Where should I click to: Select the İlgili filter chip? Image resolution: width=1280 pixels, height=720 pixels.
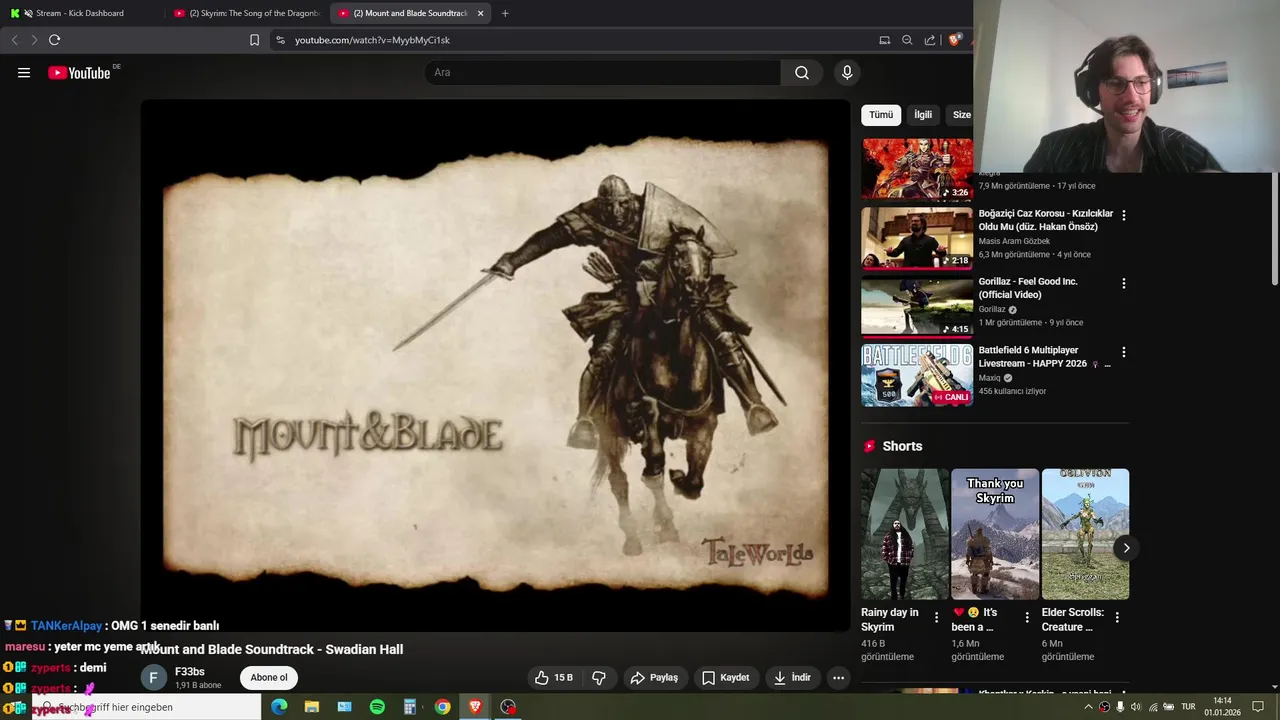click(923, 115)
